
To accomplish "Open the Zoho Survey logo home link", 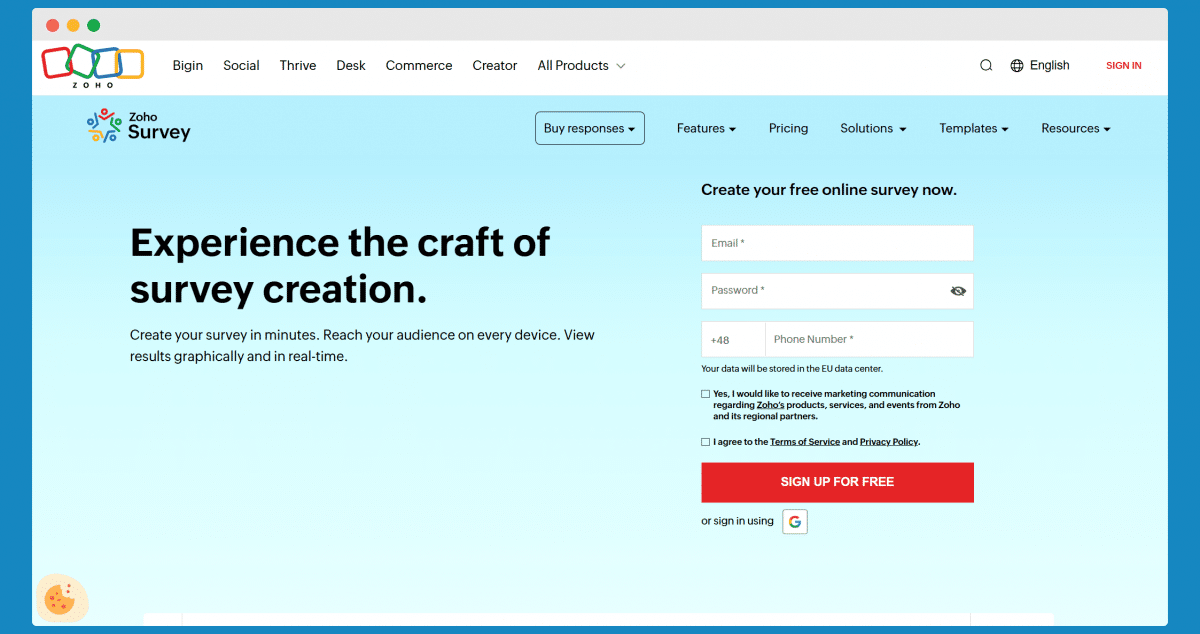I will [138, 126].
